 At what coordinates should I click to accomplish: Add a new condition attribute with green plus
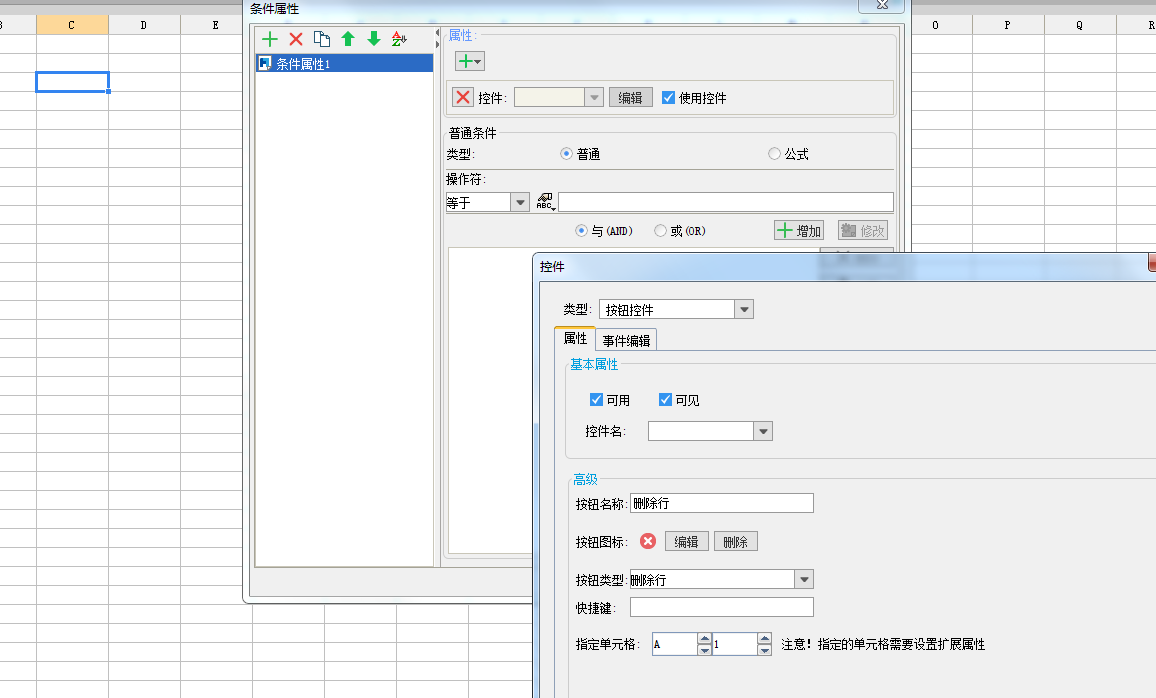tap(270, 39)
